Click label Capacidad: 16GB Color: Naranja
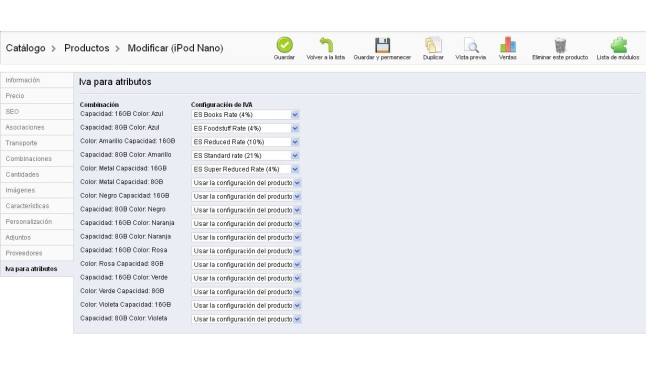The width and height of the screenshot is (646, 366). point(127,223)
